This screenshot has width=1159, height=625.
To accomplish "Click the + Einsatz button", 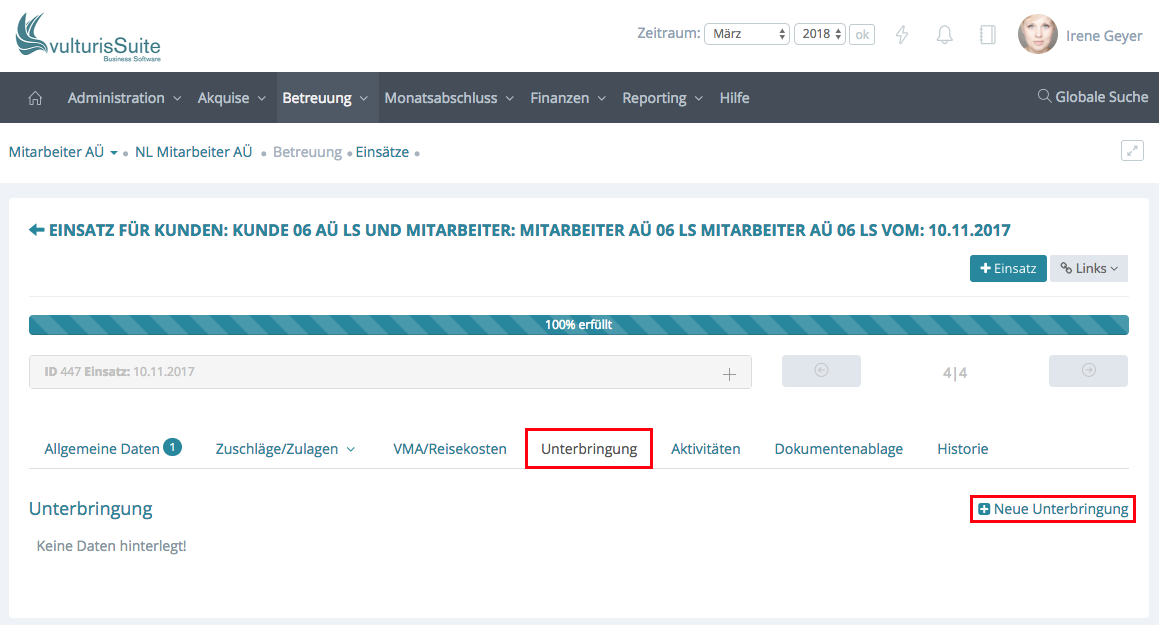I will coord(1007,269).
